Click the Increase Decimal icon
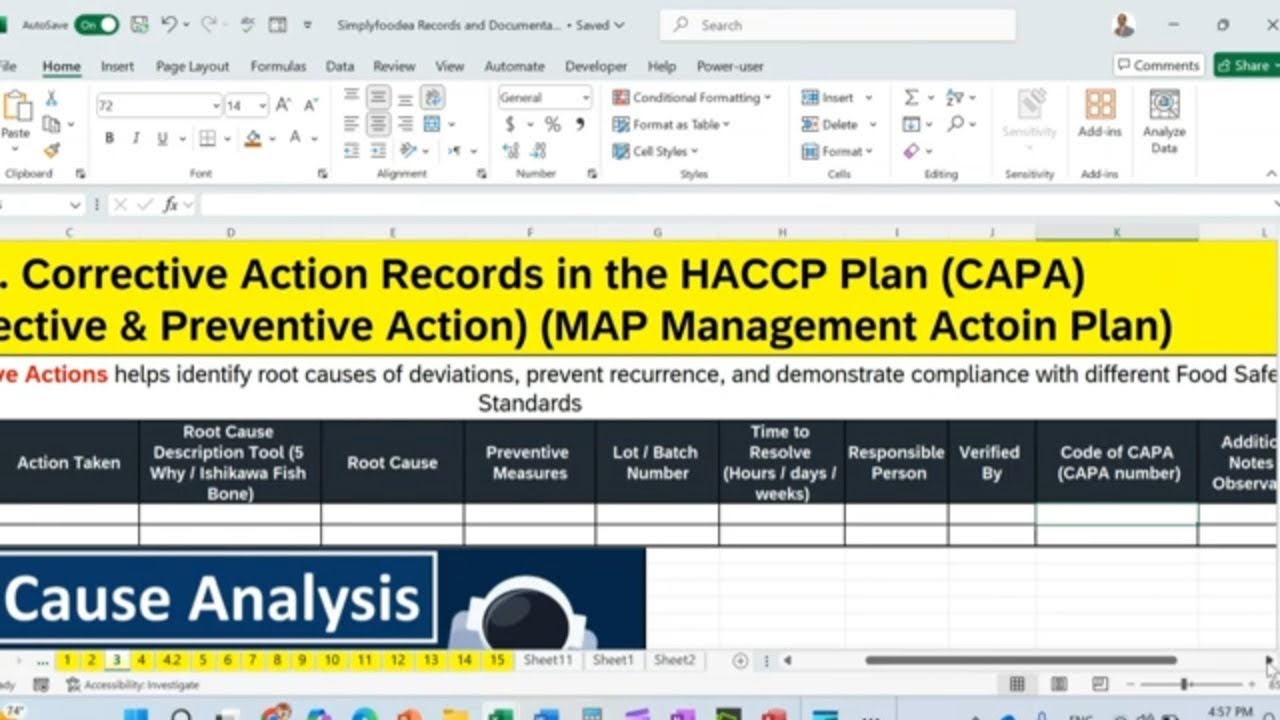This screenshot has height=720, width=1280. click(511, 151)
